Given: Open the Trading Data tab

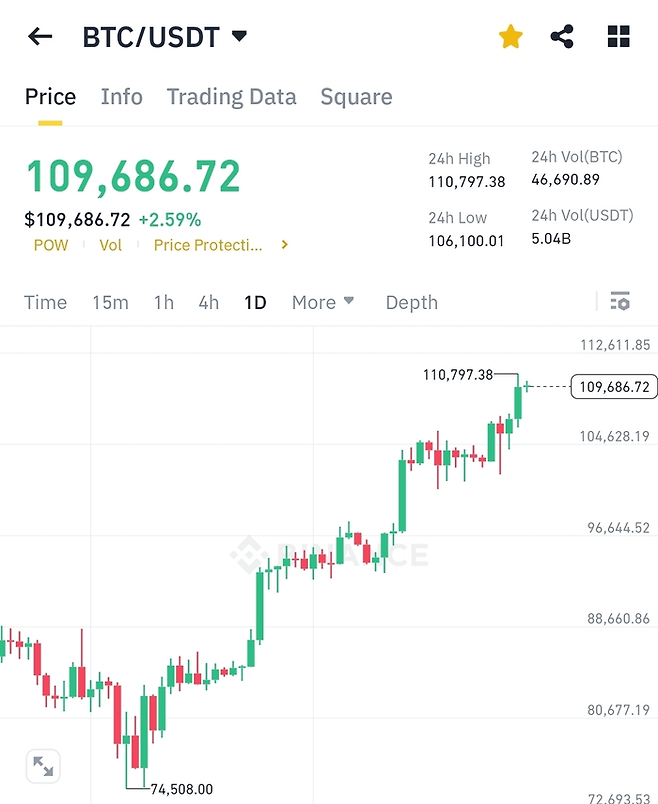Looking at the screenshot, I should click(x=231, y=97).
